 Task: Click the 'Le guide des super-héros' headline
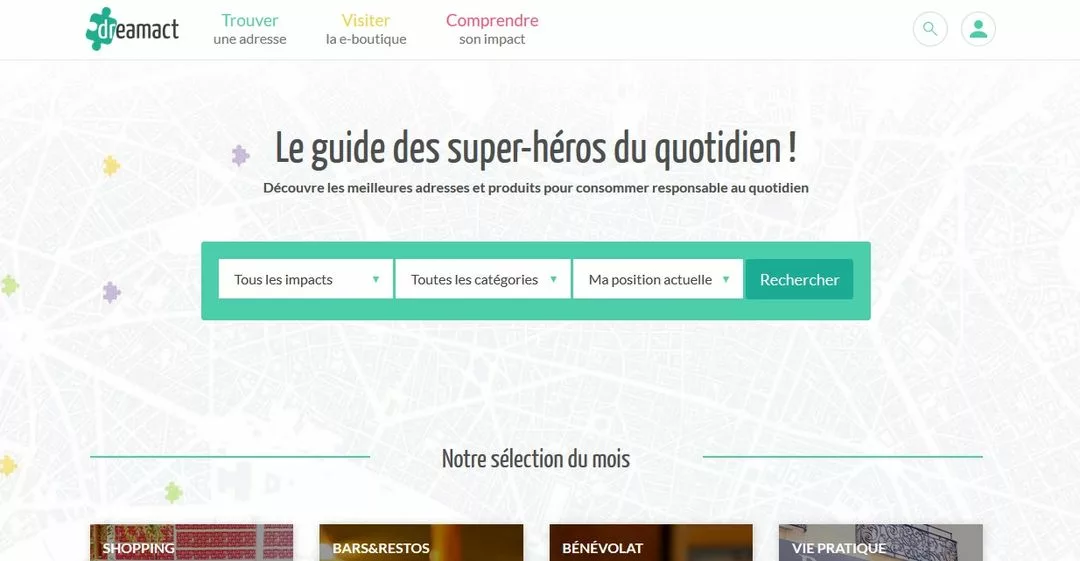click(536, 150)
